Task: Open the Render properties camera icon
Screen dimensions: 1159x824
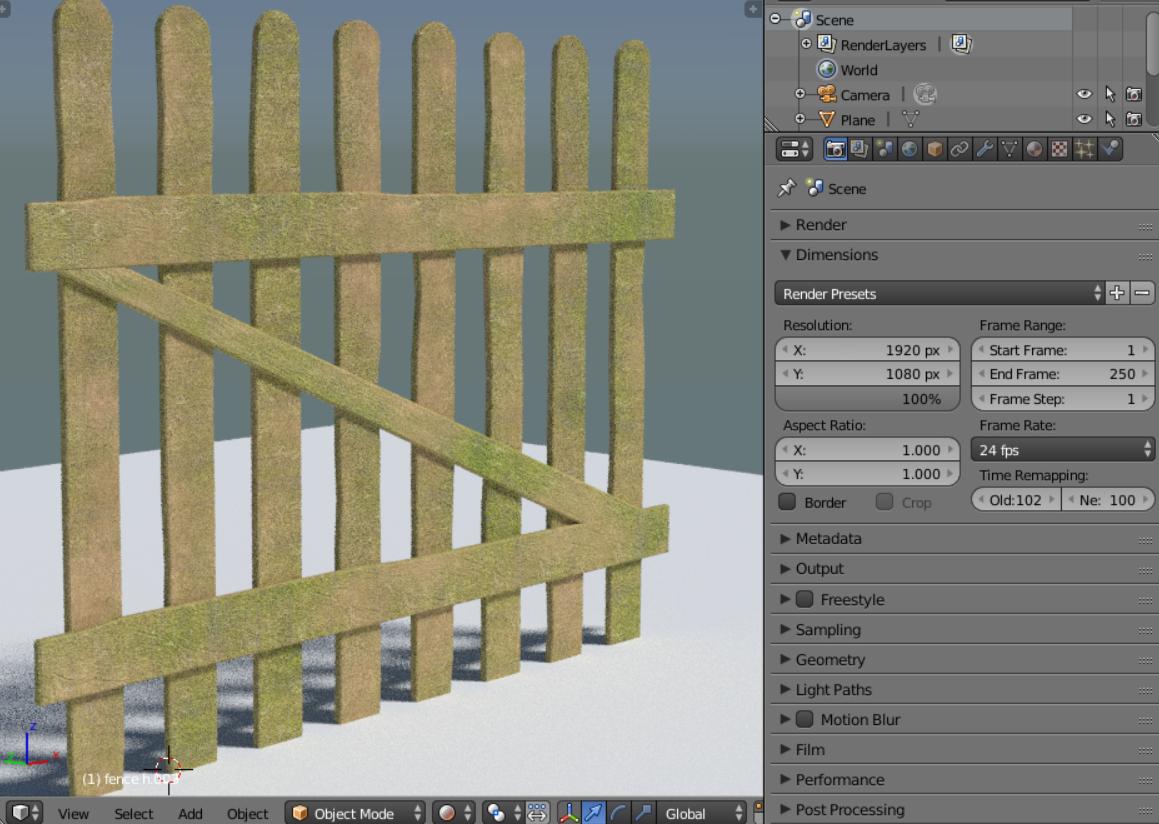Action: point(837,148)
